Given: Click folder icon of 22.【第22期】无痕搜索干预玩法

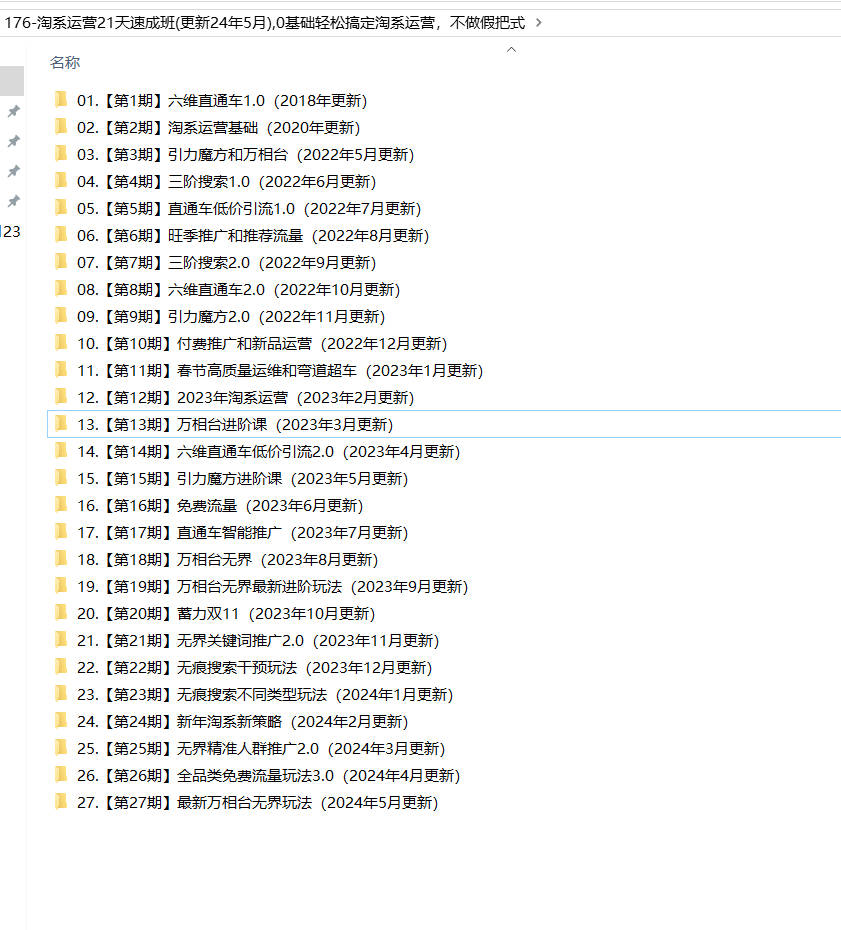Looking at the screenshot, I should coord(61,666).
